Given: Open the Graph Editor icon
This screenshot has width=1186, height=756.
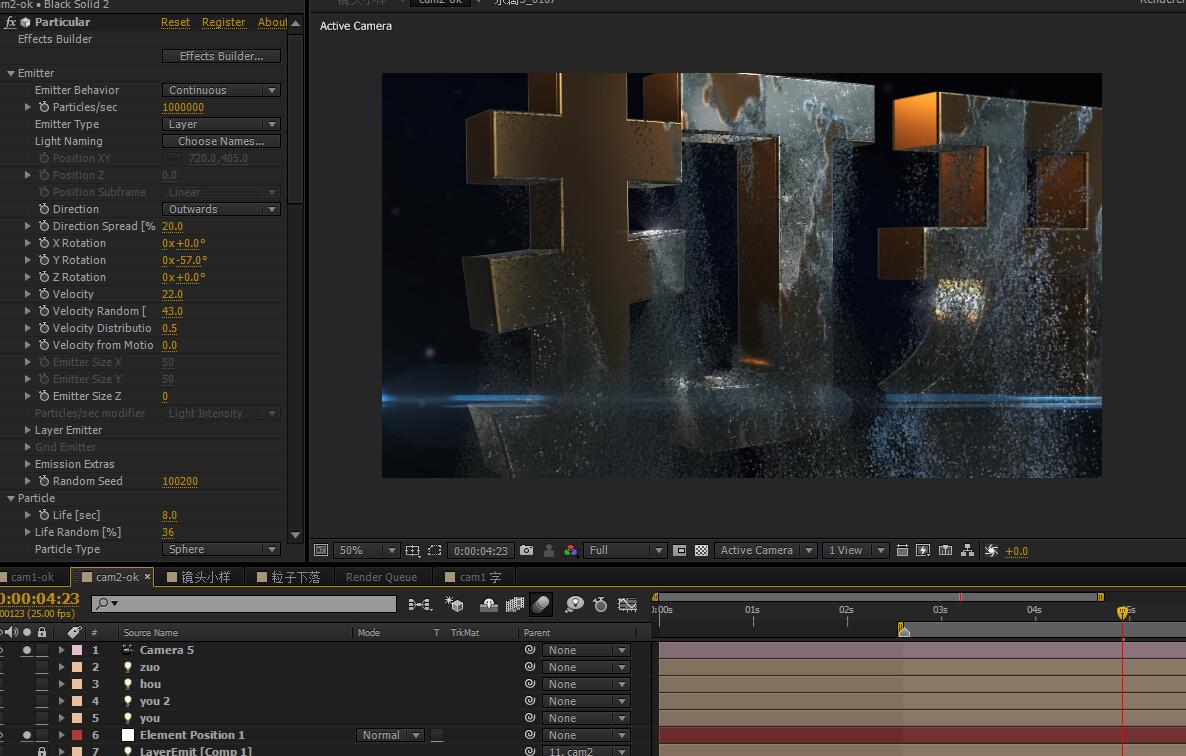Looking at the screenshot, I should pos(627,604).
